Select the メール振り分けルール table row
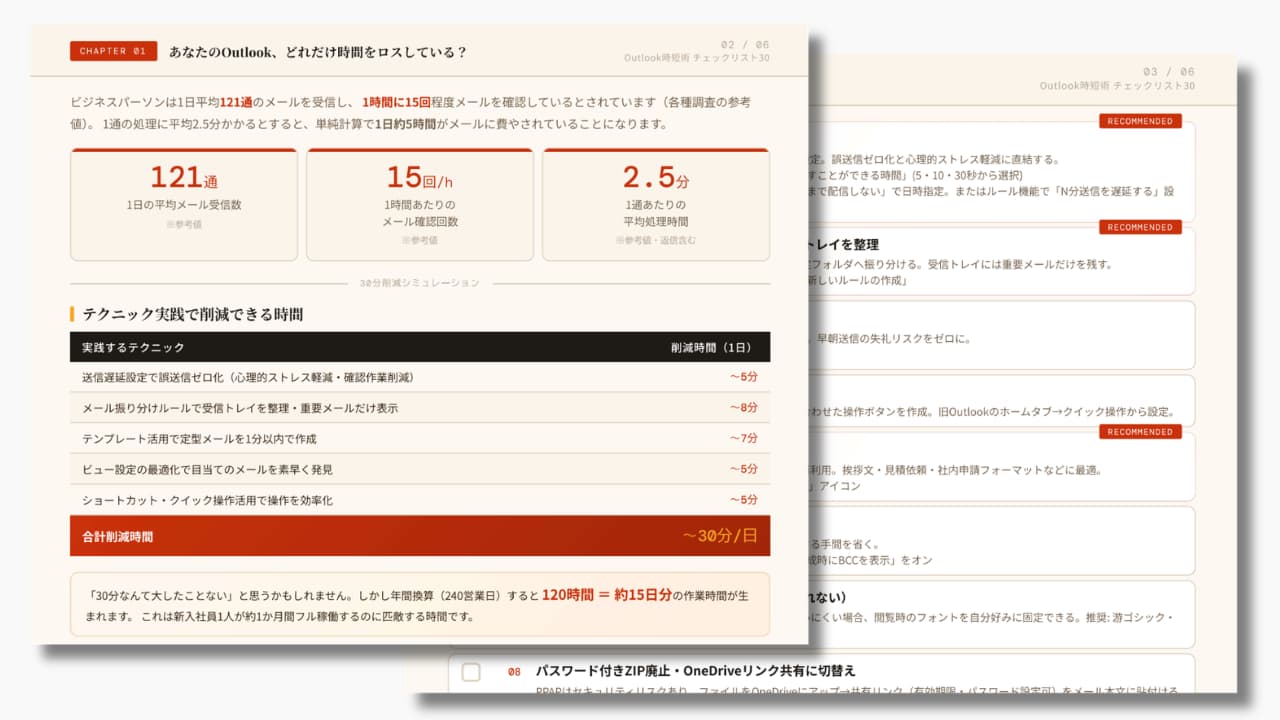 (x=420, y=408)
